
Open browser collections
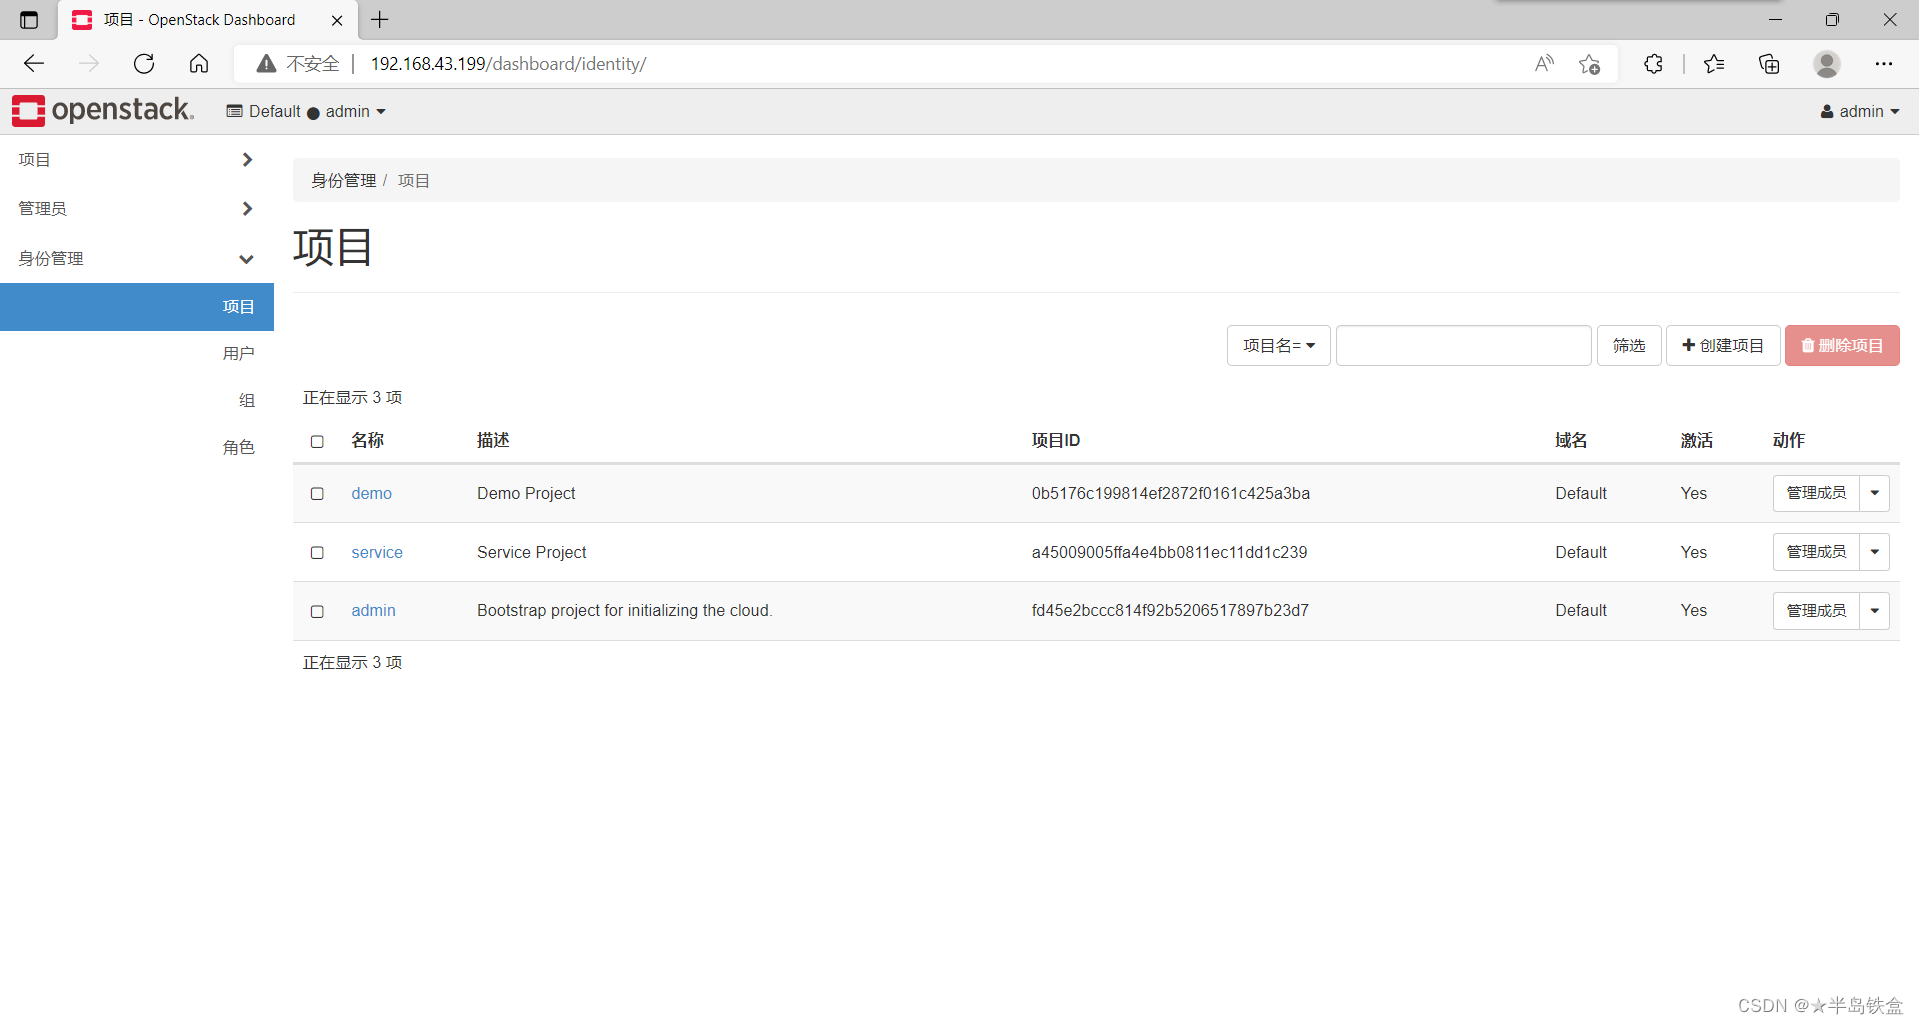tap(1769, 64)
